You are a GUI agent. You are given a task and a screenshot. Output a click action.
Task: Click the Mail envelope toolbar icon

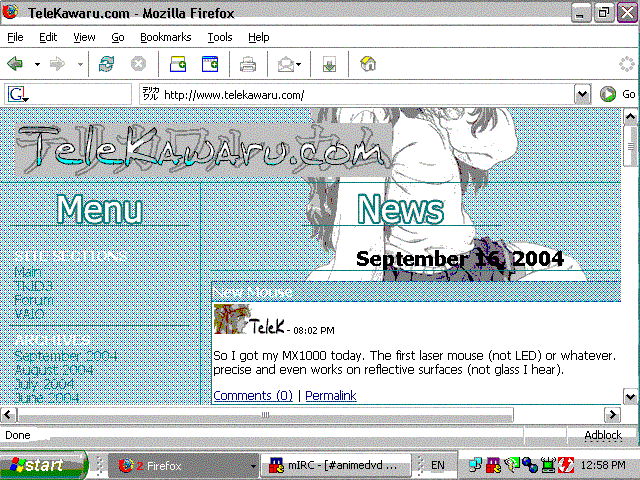[286, 64]
